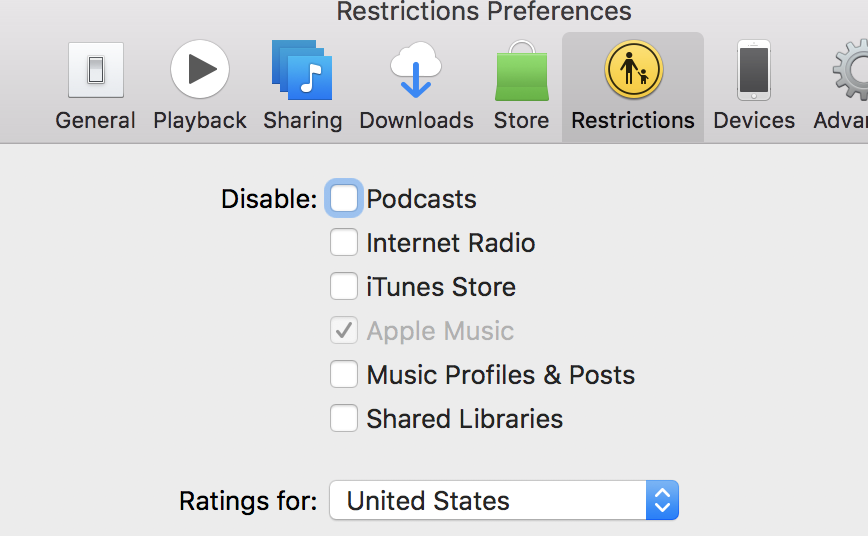The width and height of the screenshot is (868, 536).
Task: Tick the iTunes Store restriction checkbox
Action: click(x=344, y=287)
